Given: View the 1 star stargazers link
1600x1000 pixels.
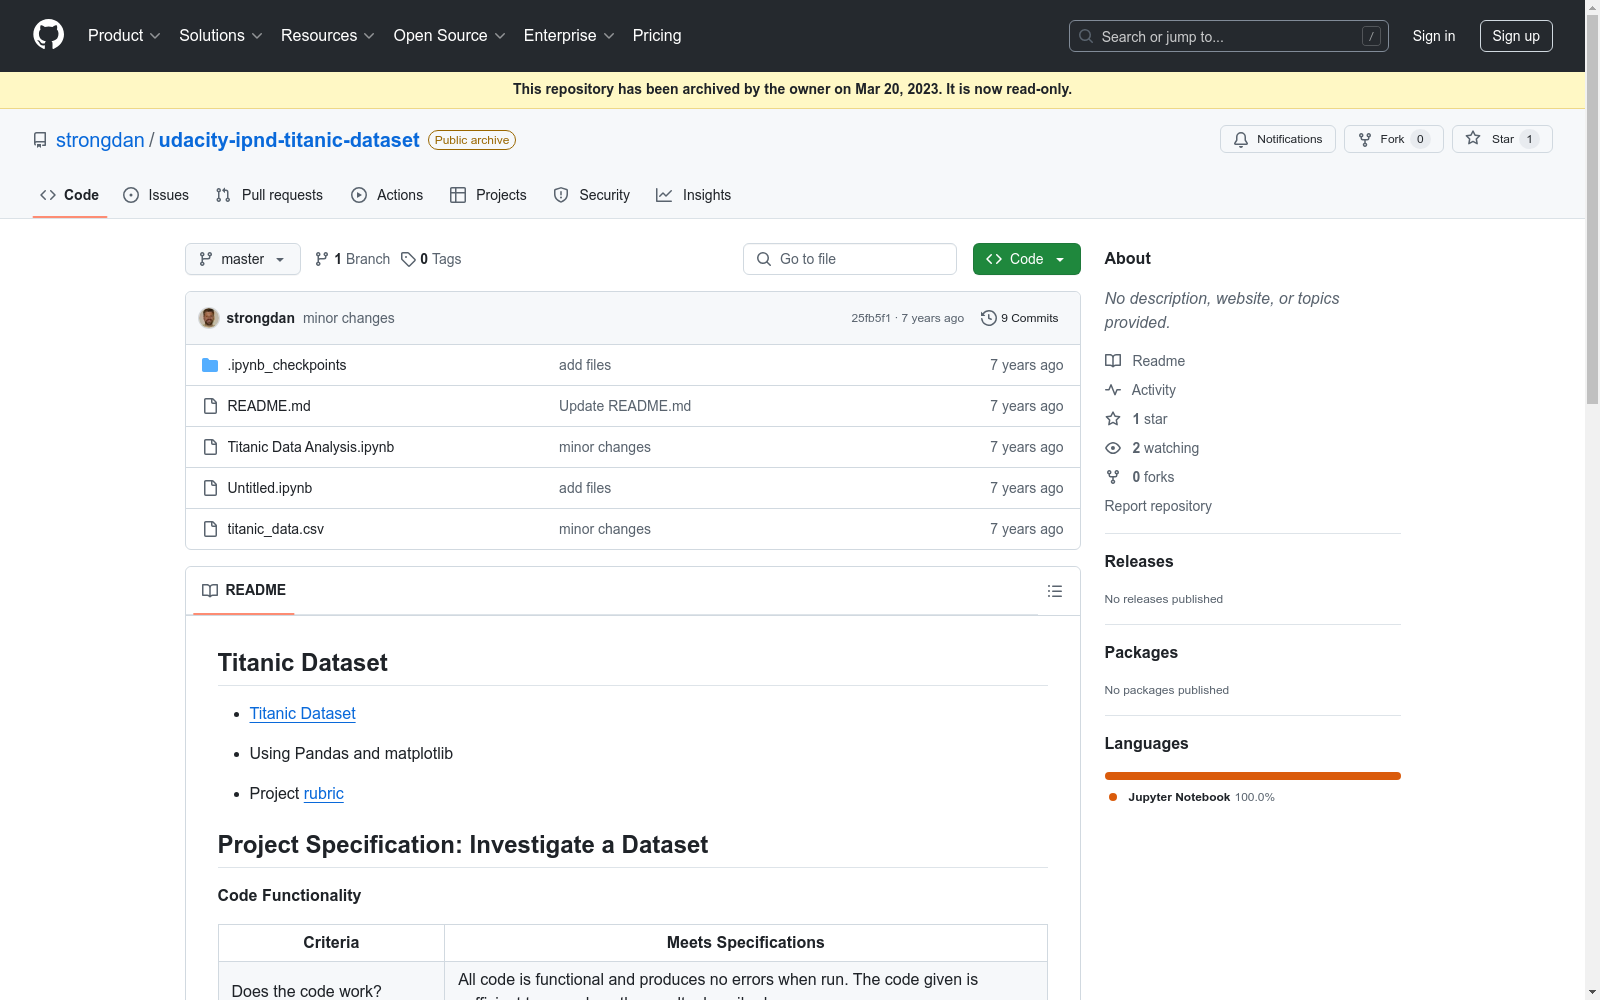Looking at the screenshot, I should (x=1136, y=419).
